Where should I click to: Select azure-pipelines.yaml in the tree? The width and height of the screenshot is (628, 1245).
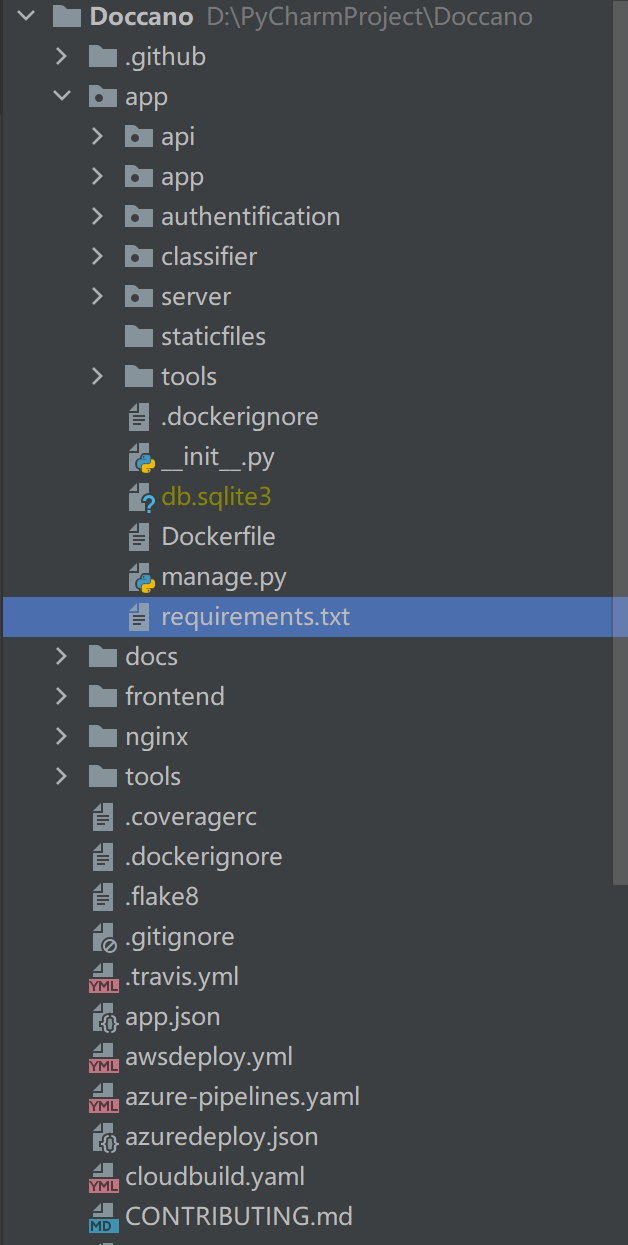point(242,1097)
